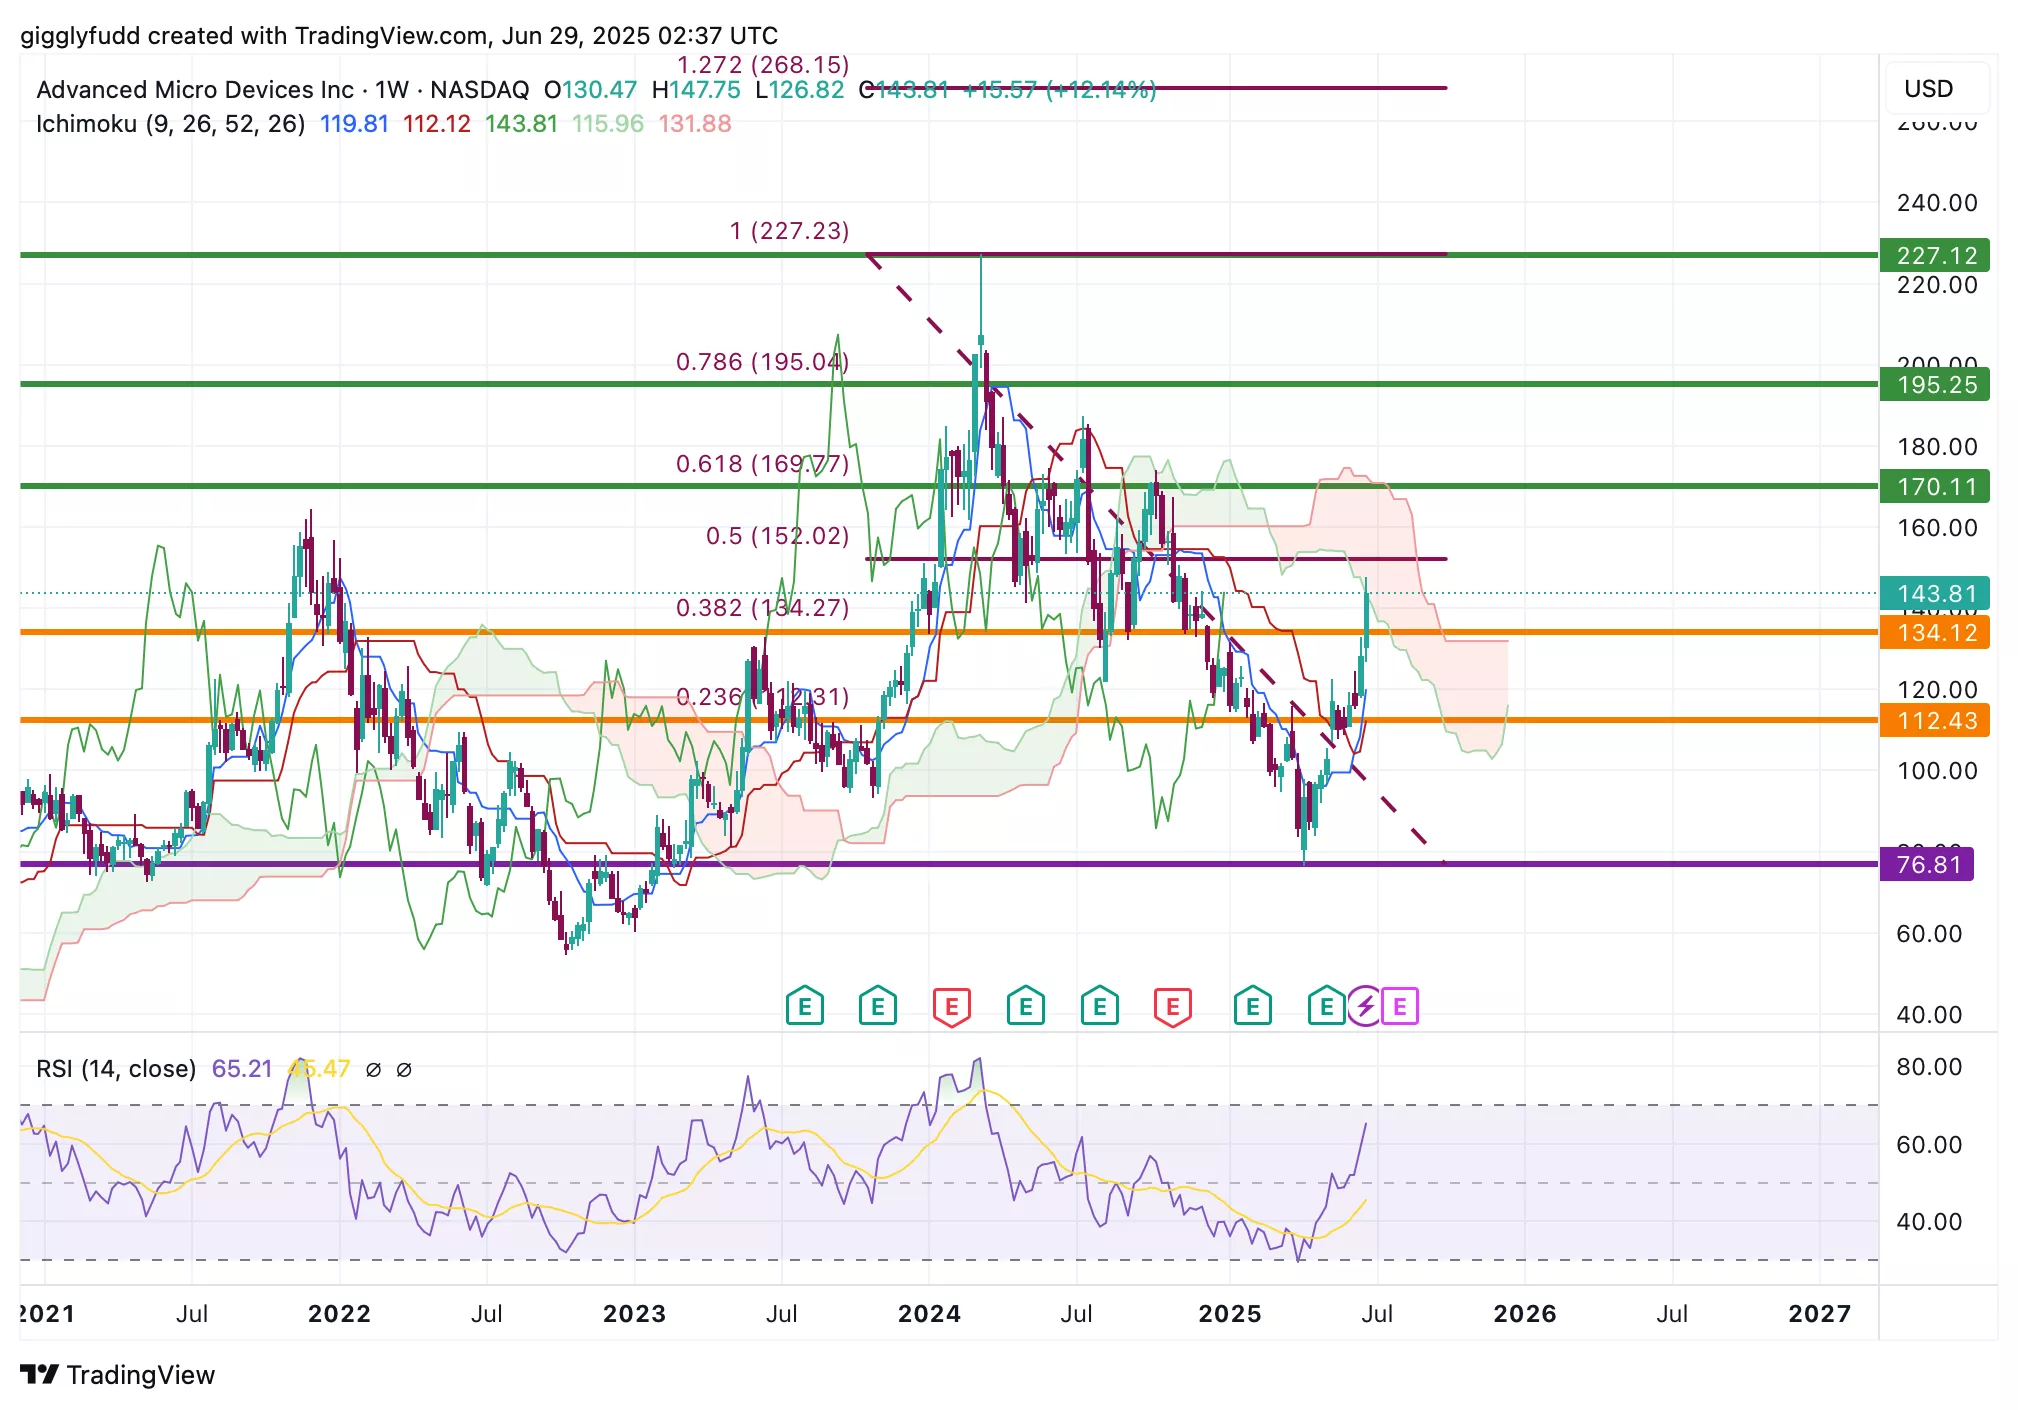Click the 1.272 (268.15) Fibonacci extension label
The image size is (2018, 1410).
pyautogui.click(x=763, y=65)
